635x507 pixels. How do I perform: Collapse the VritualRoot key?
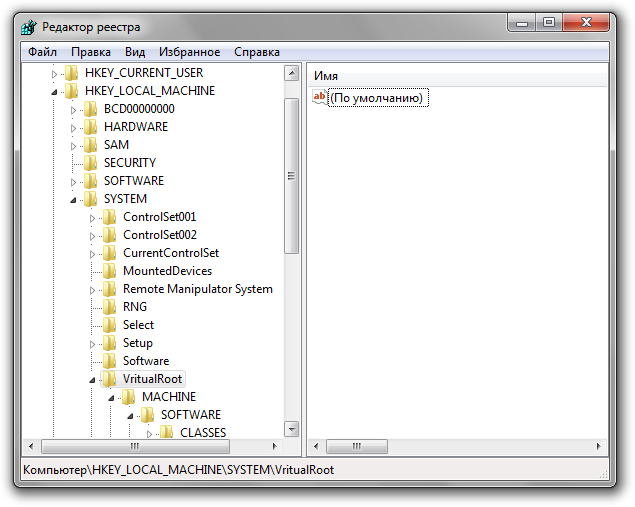[93, 380]
